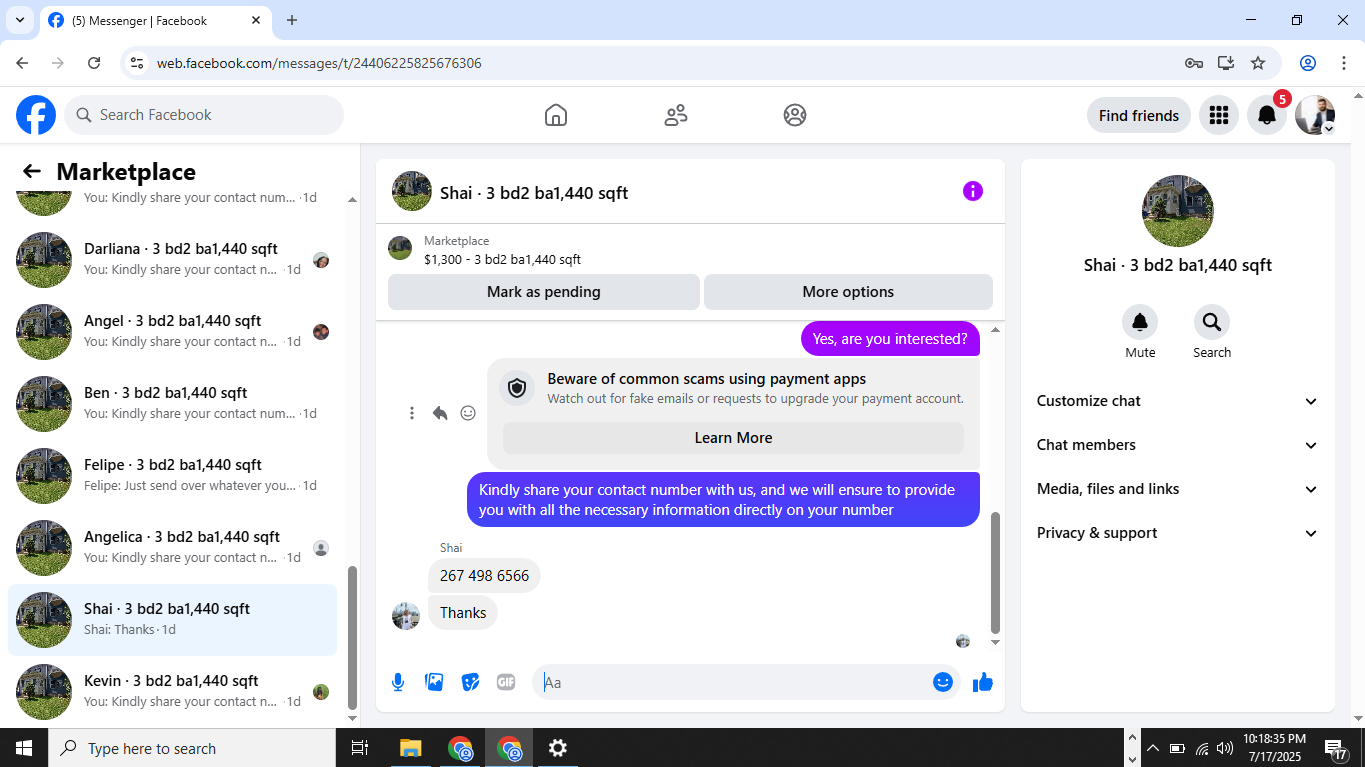This screenshot has width=1365, height=767.
Task: React to scam warning with emoji icon
Action: tap(468, 413)
